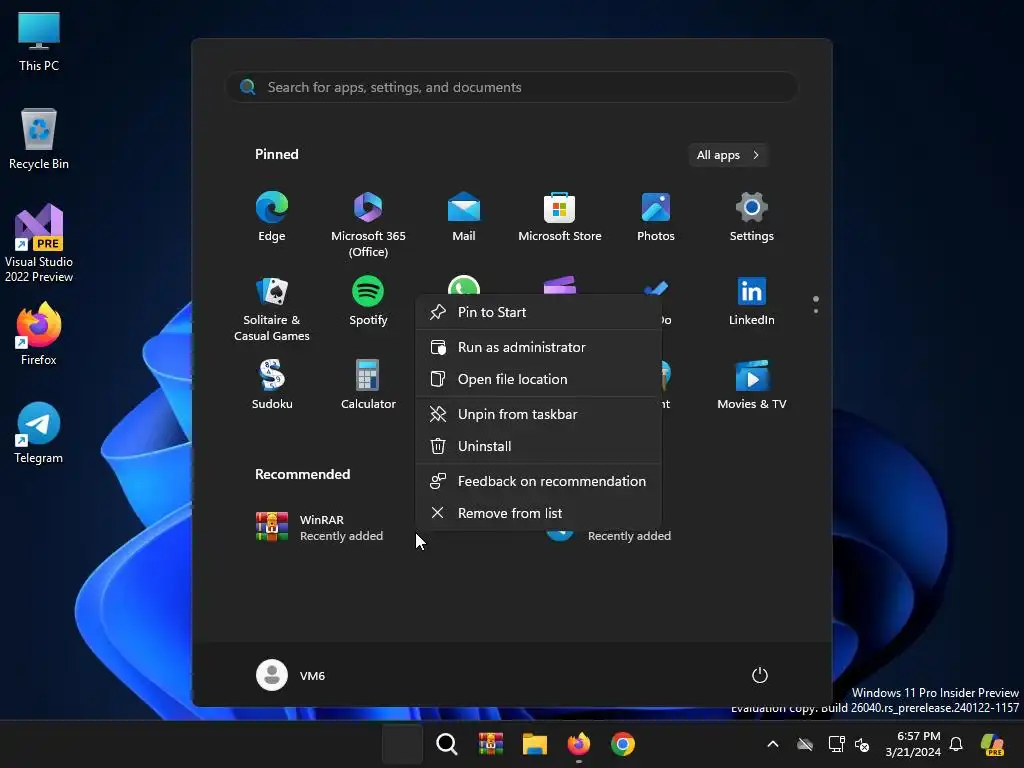1024x768 pixels.
Task: Select Unpin from taskbar
Action: point(539,415)
